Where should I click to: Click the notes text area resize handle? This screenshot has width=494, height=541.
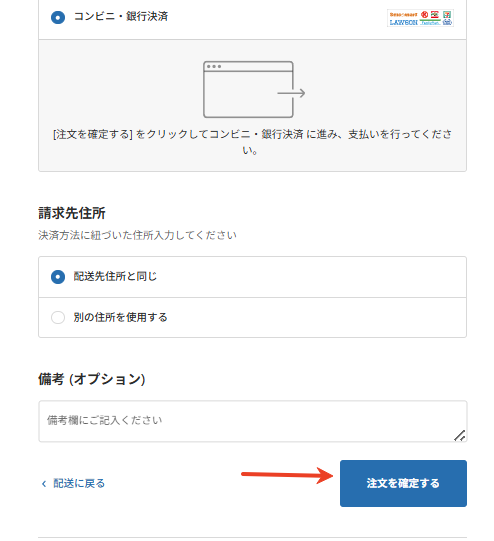460,436
